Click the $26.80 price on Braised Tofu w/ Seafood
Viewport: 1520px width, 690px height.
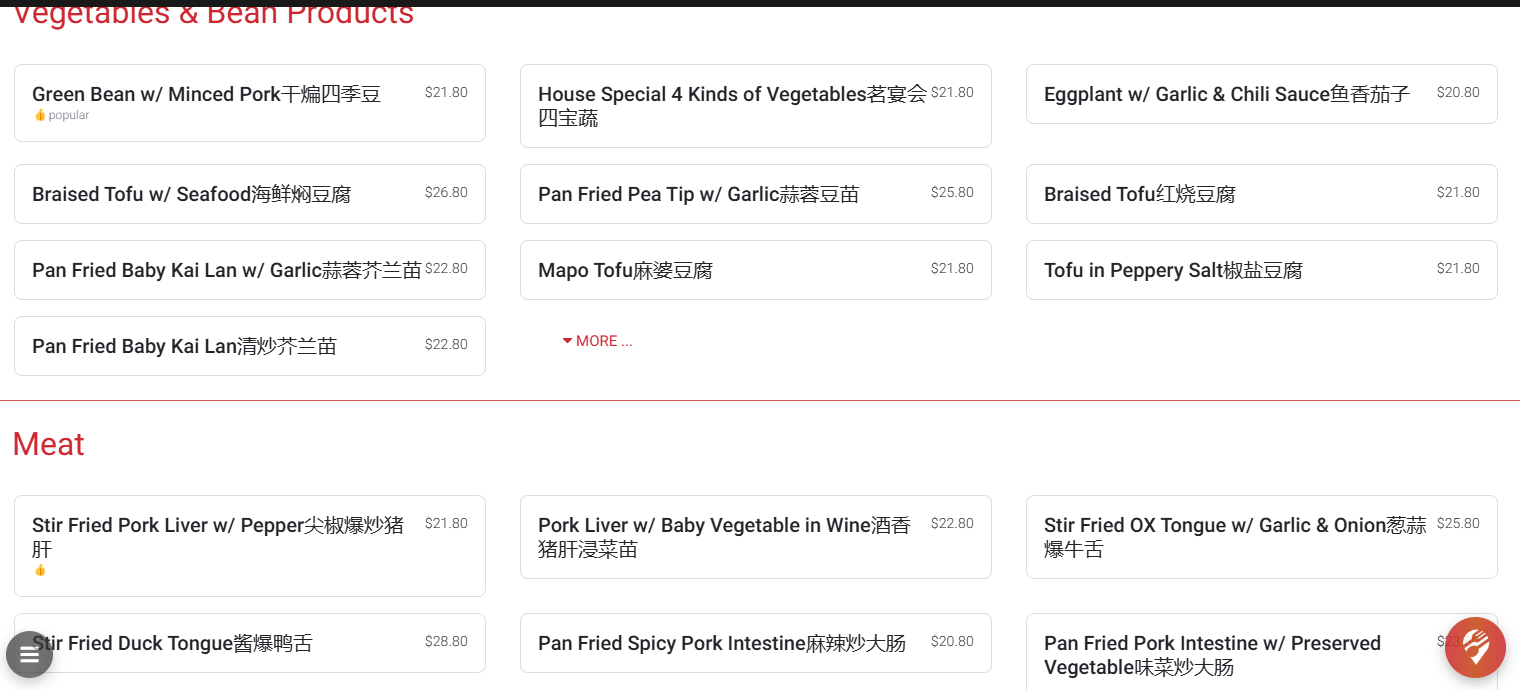pyautogui.click(x=446, y=193)
